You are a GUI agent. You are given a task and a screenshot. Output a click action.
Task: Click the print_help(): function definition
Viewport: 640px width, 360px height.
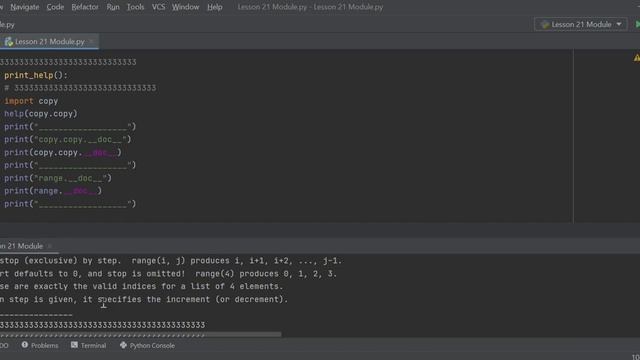coord(36,76)
